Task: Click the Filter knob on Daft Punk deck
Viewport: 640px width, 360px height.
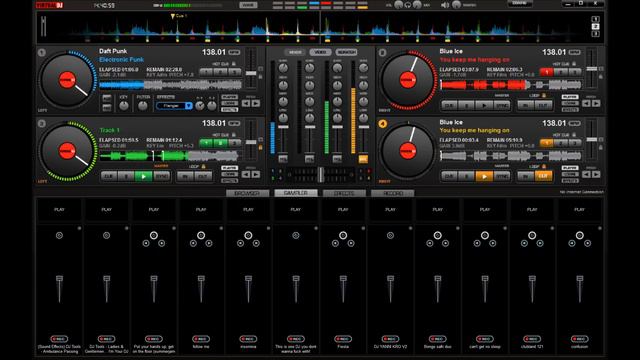Action: coord(142,106)
